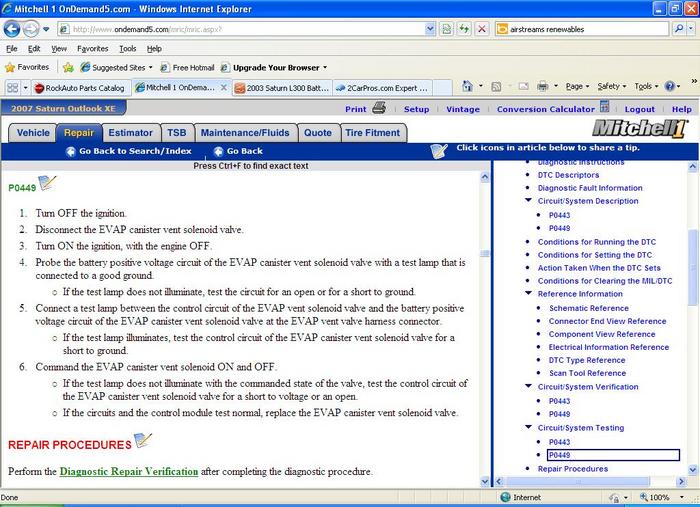This screenshot has height=507, width=700.
Task: Click the blue Help question mark icon
Action: tap(670, 86)
